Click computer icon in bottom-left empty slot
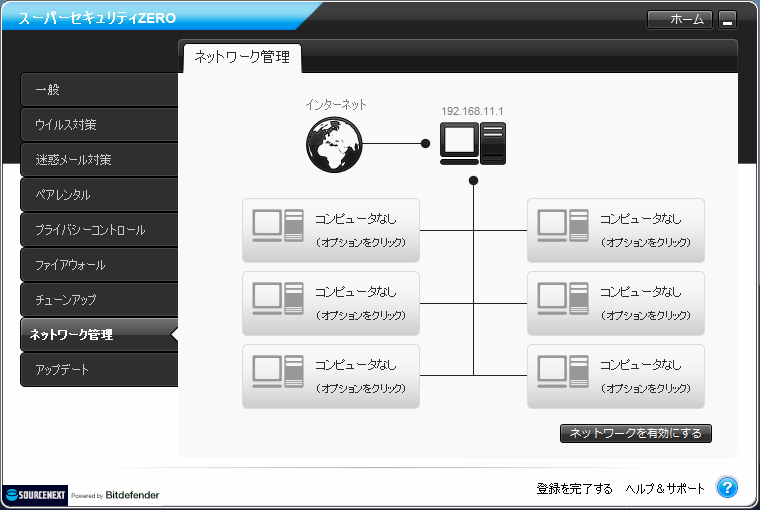This screenshot has height=510, width=760. point(278,371)
